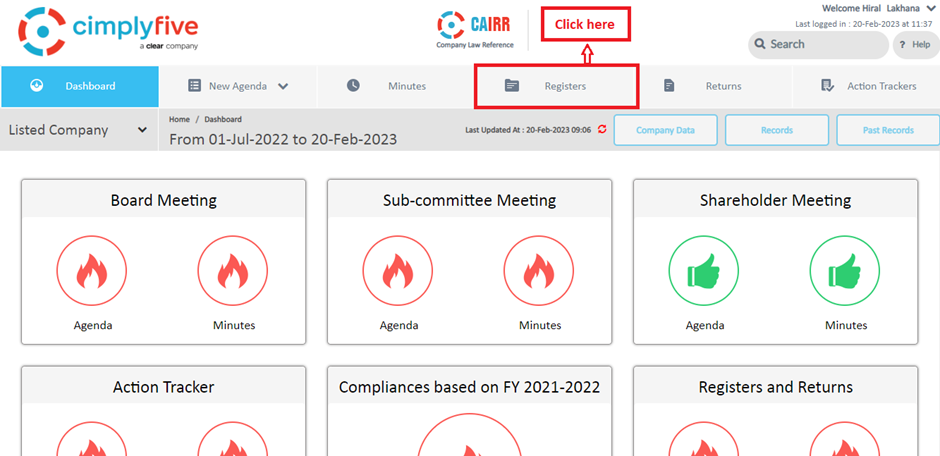Open Sub-committee Meeting Agenda fire icon
The height and width of the screenshot is (456, 940).
coord(398,270)
